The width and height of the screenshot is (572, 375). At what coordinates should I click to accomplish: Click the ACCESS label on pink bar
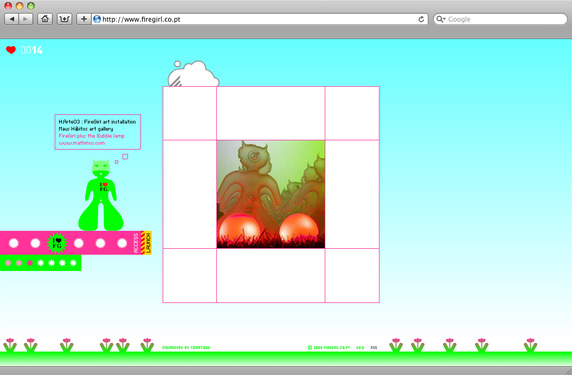(x=136, y=243)
